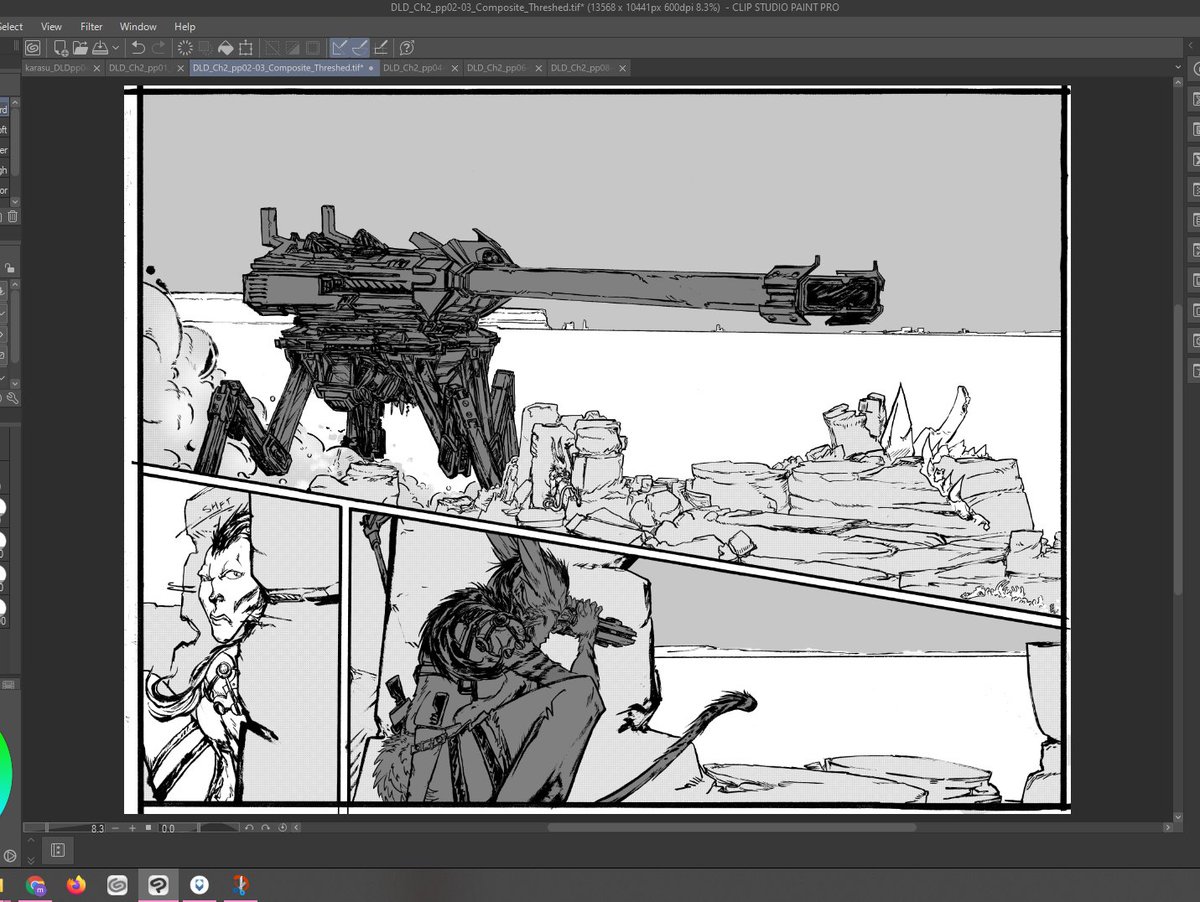Select the DLD_Ch2_pp02-03_Composite_Threshed.tif tab
The height and width of the screenshot is (902, 1200).
(x=284, y=68)
